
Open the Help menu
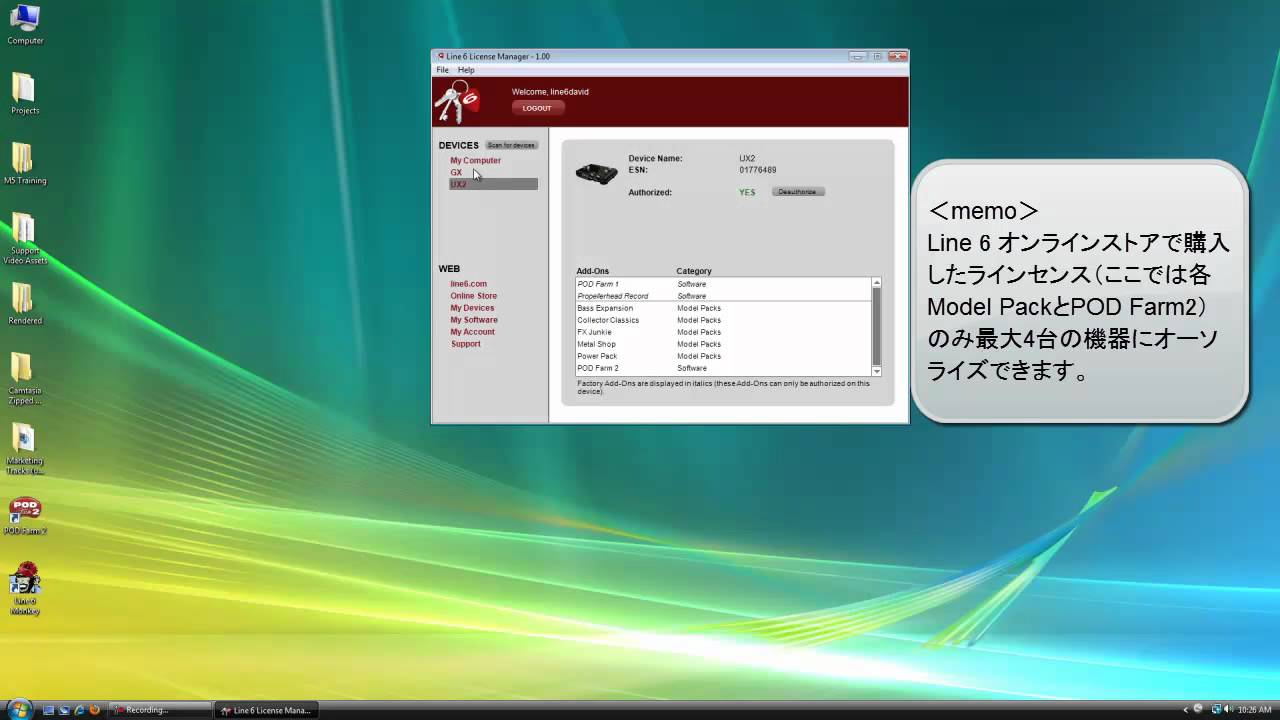point(466,70)
